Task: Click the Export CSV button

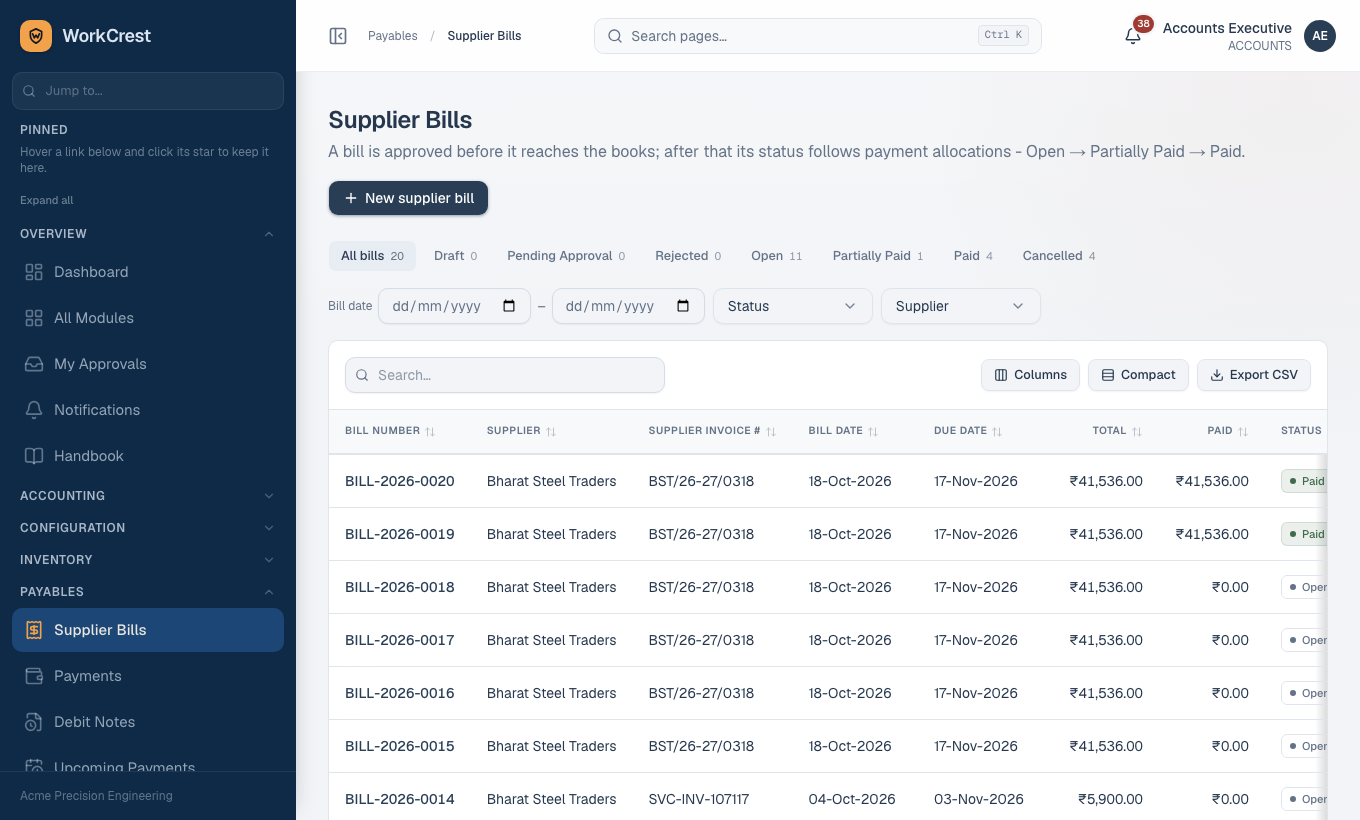Action: coord(1254,375)
